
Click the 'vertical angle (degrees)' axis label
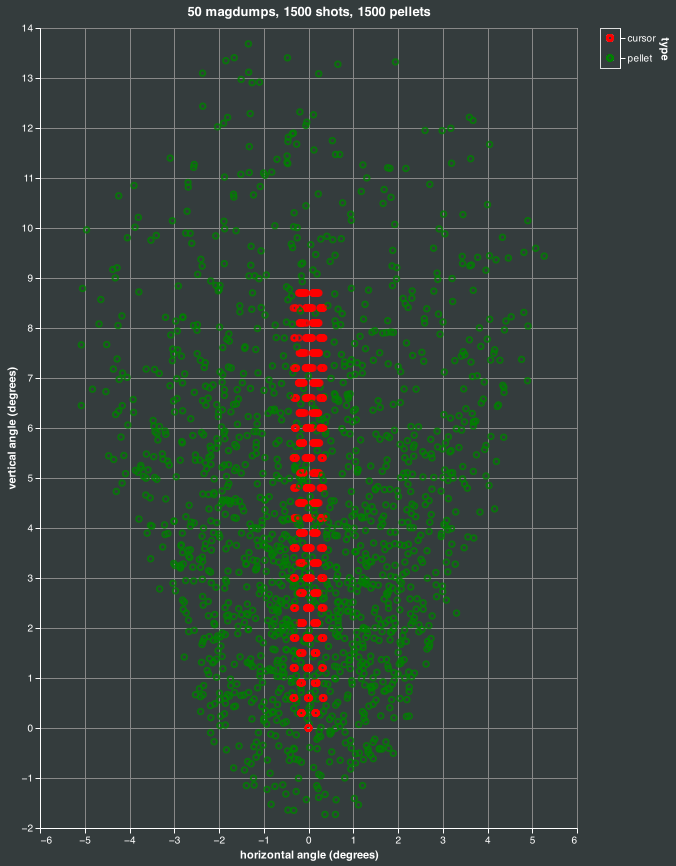pyautogui.click(x=13, y=428)
